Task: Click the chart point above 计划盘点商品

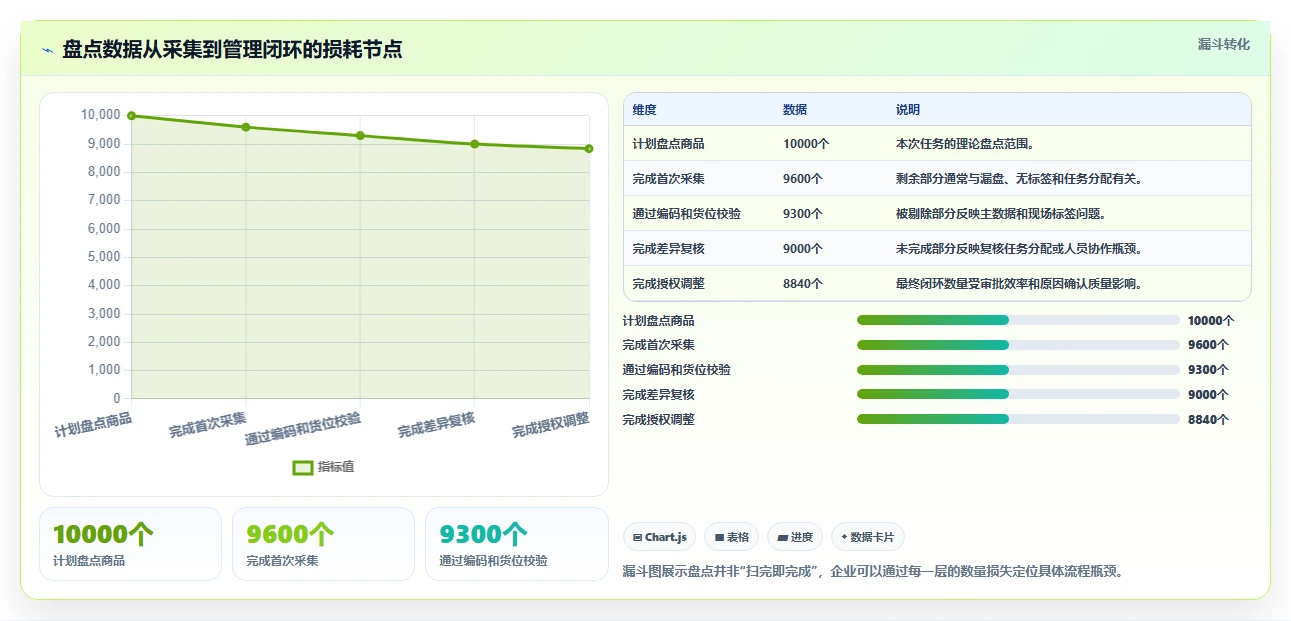Action: 131,116
